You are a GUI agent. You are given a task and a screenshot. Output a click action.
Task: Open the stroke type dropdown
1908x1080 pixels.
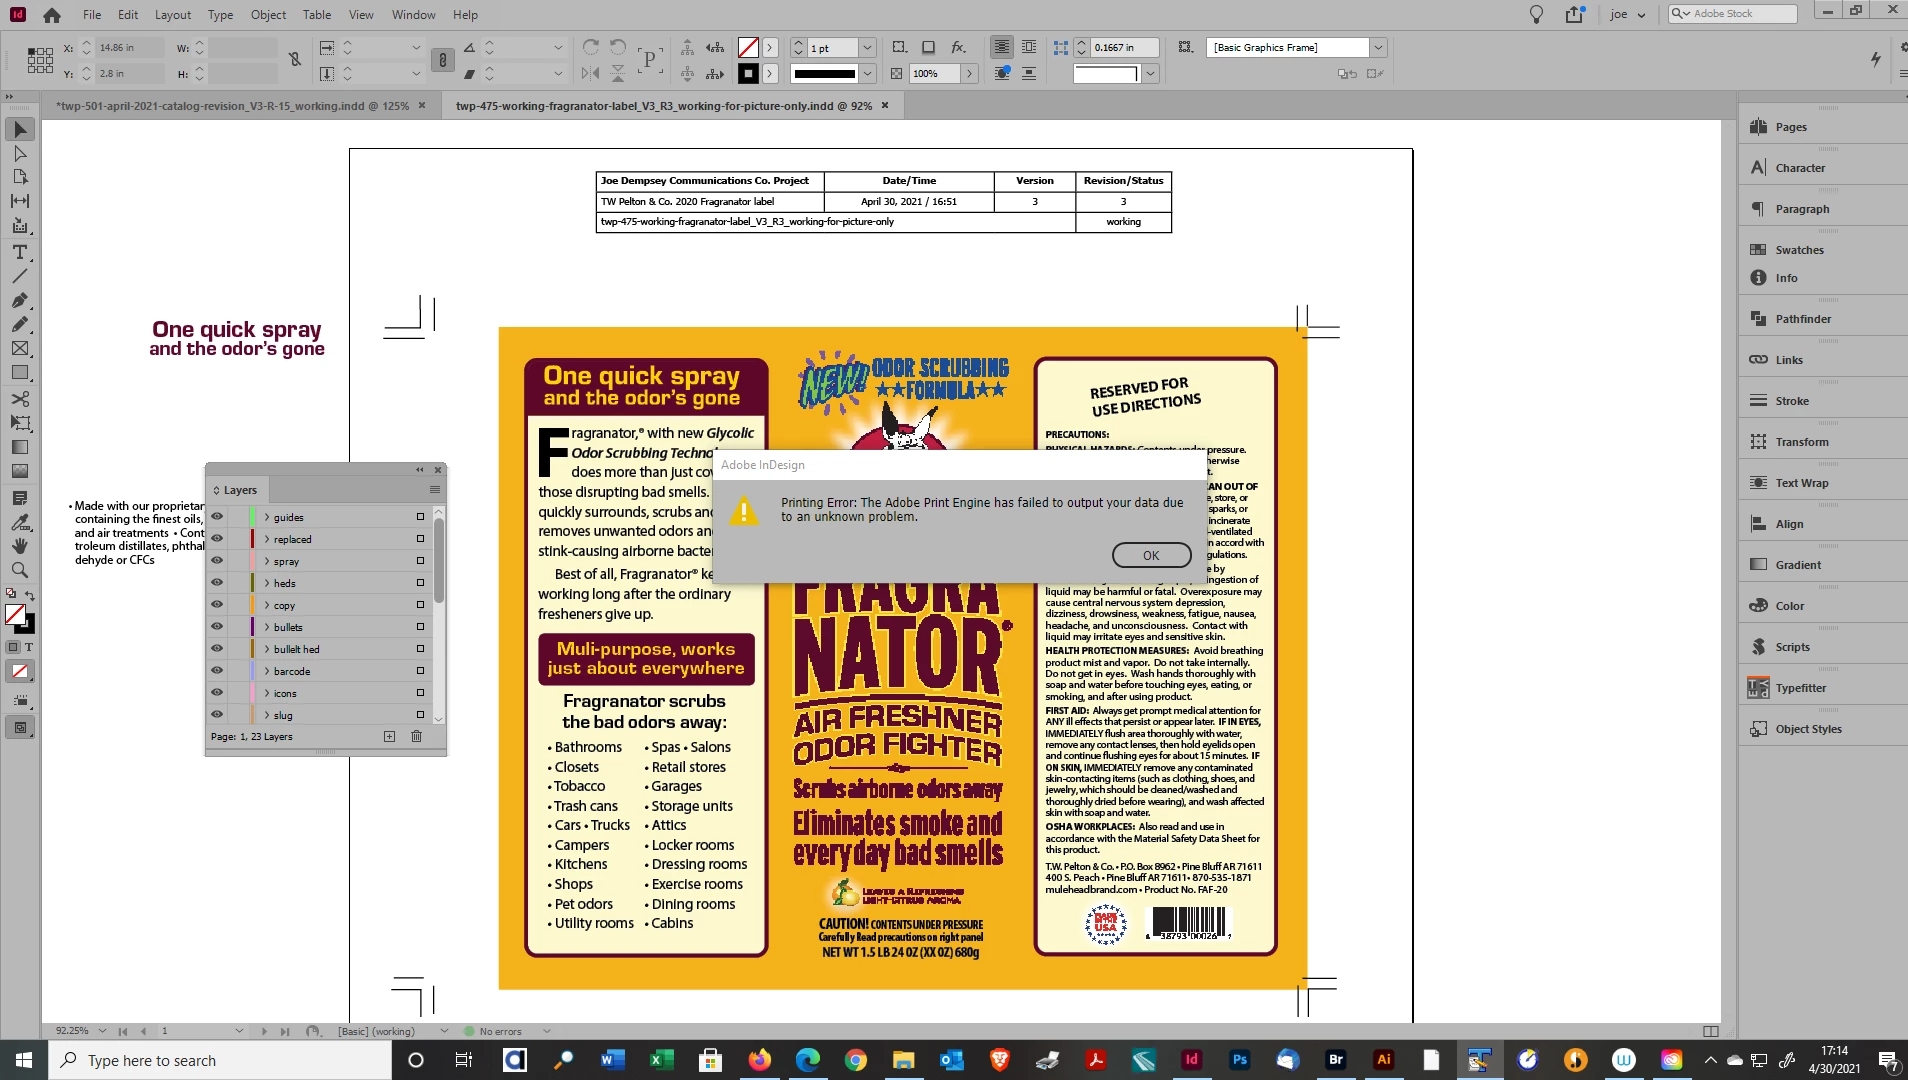coord(867,74)
